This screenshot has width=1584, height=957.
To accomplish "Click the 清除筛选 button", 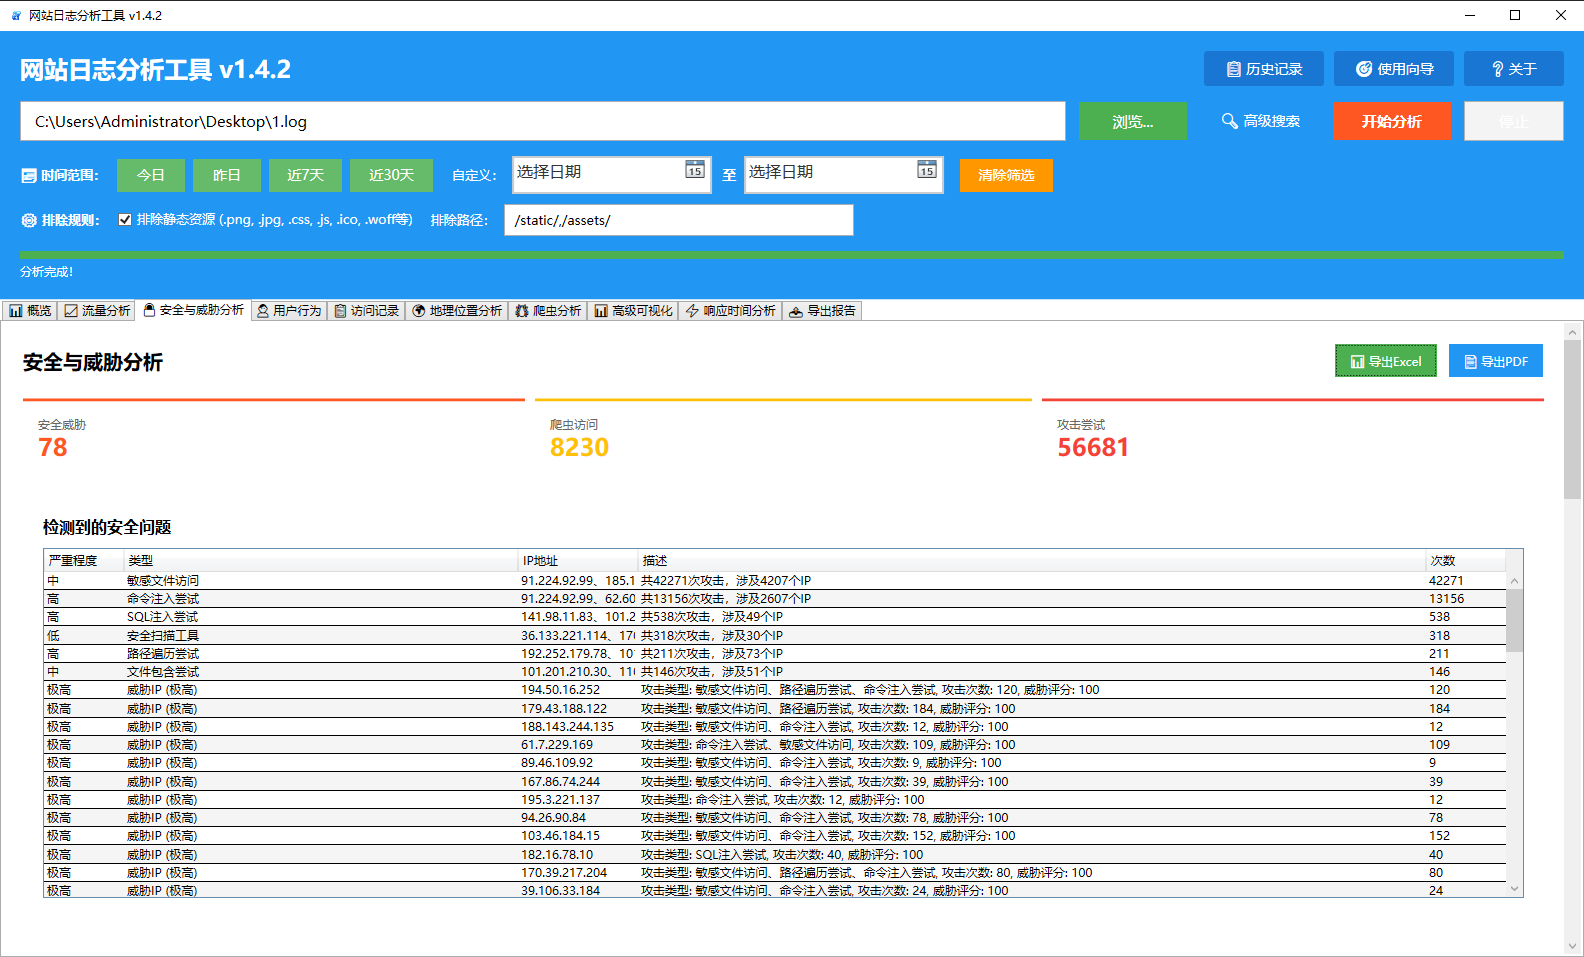I will (1006, 175).
